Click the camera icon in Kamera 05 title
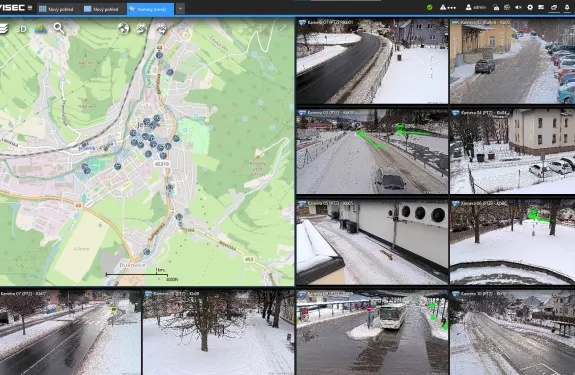 point(302,203)
